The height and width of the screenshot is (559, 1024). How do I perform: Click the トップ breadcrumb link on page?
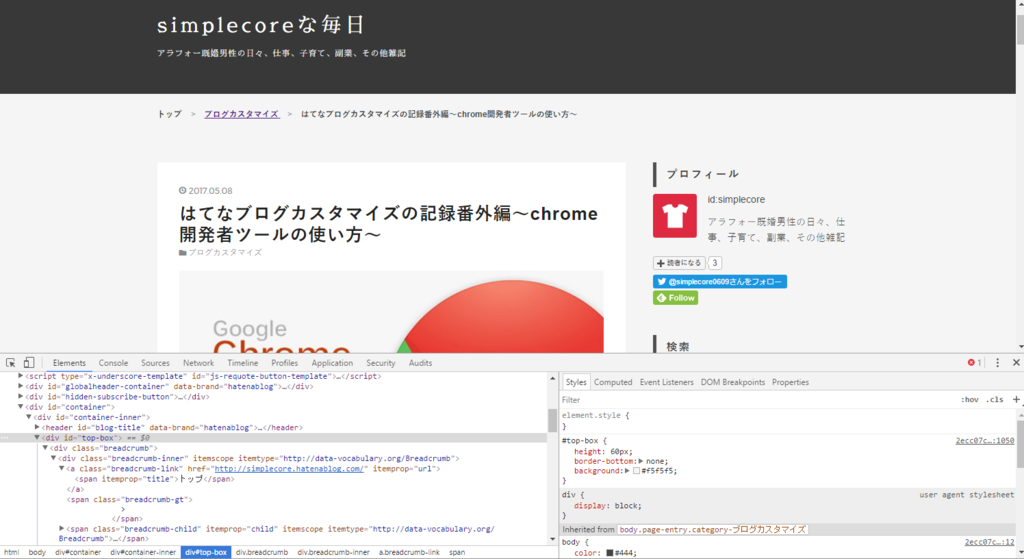pyautogui.click(x=169, y=114)
